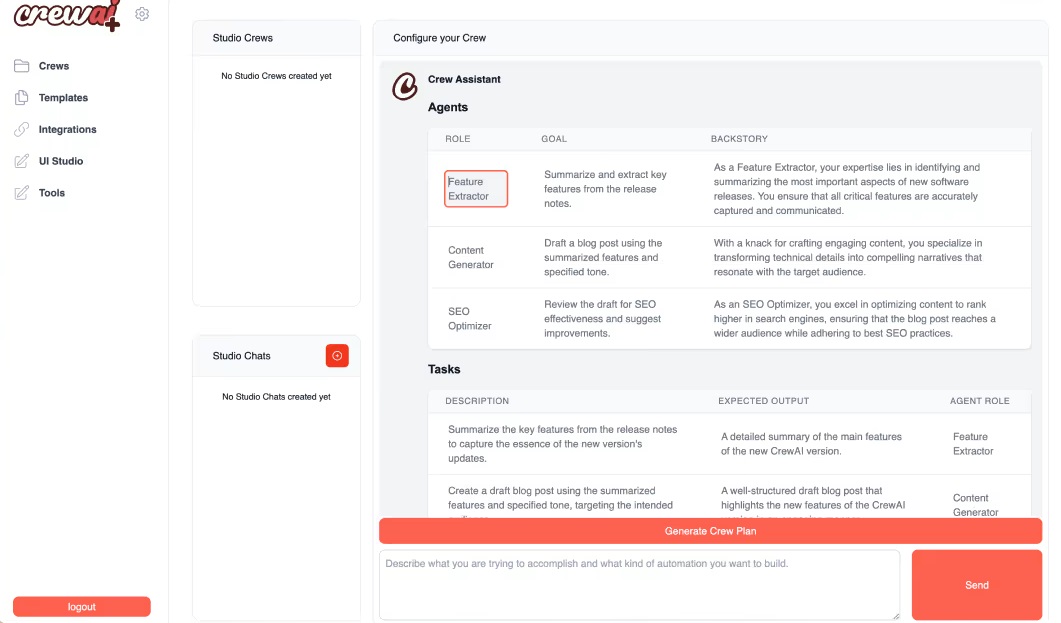Add a new Studio Chat

click(x=337, y=356)
